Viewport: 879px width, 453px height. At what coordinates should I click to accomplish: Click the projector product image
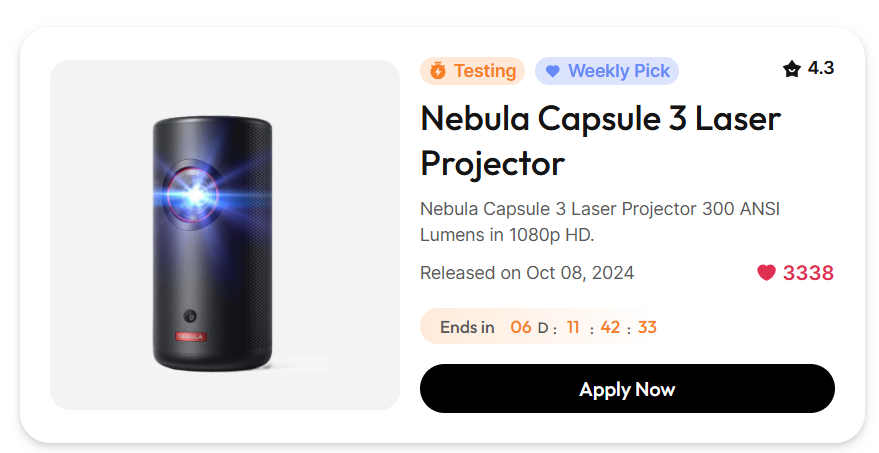tap(225, 235)
